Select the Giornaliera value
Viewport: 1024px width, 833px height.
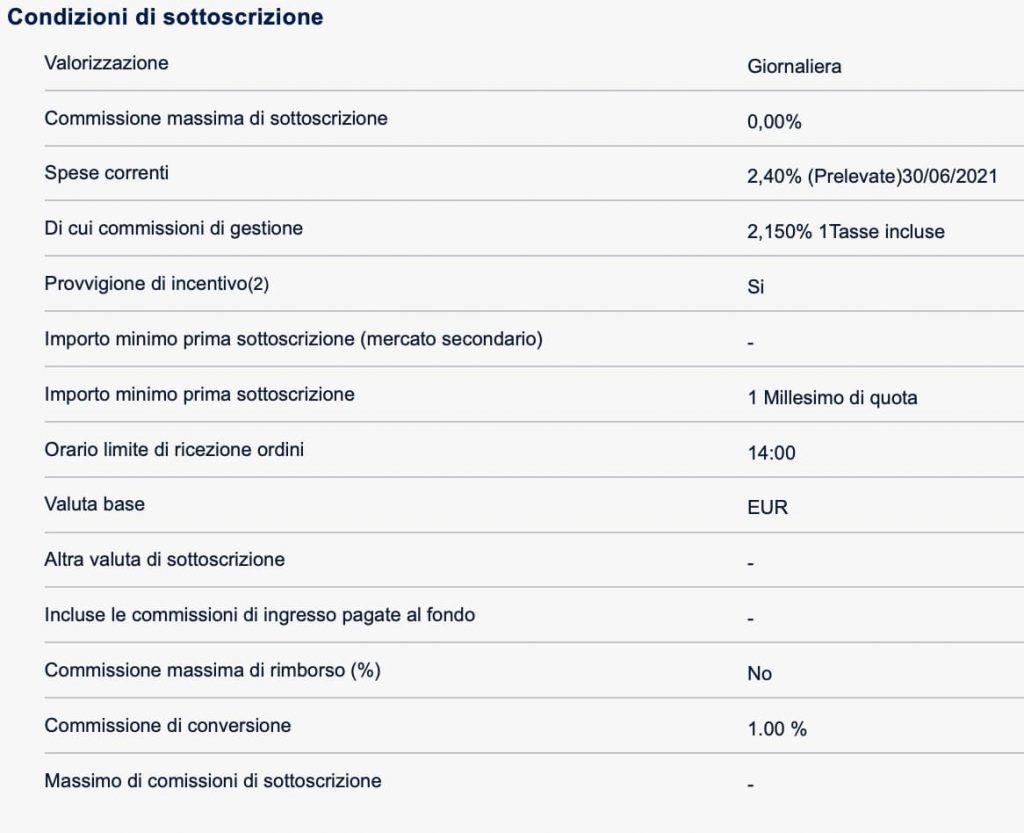794,67
